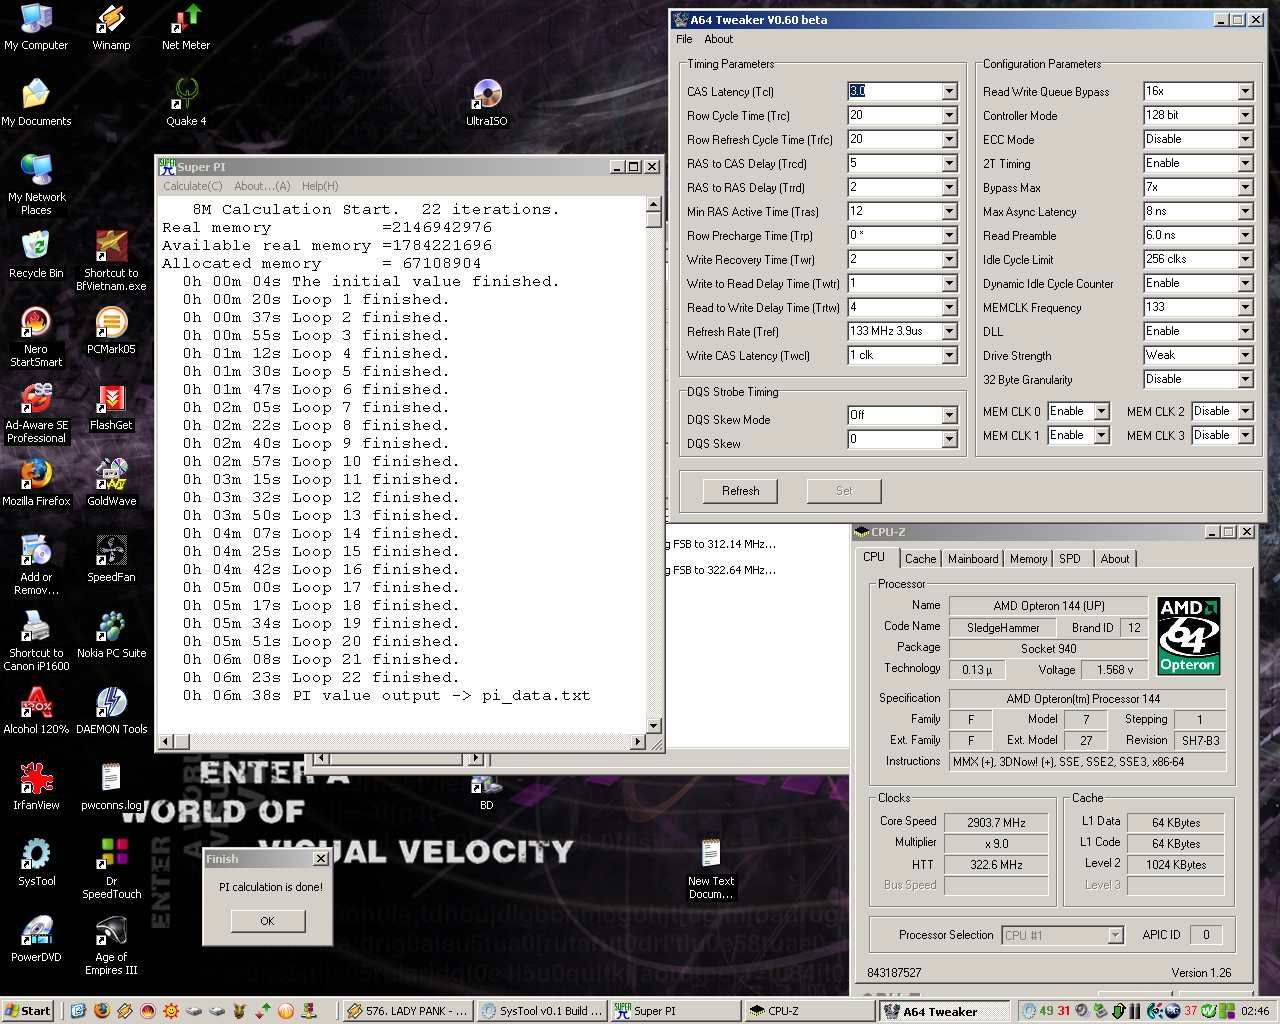This screenshot has width=1280, height=1024.
Task: Open Ad-Aware SE Professional icon
Action: click(36, 413)
